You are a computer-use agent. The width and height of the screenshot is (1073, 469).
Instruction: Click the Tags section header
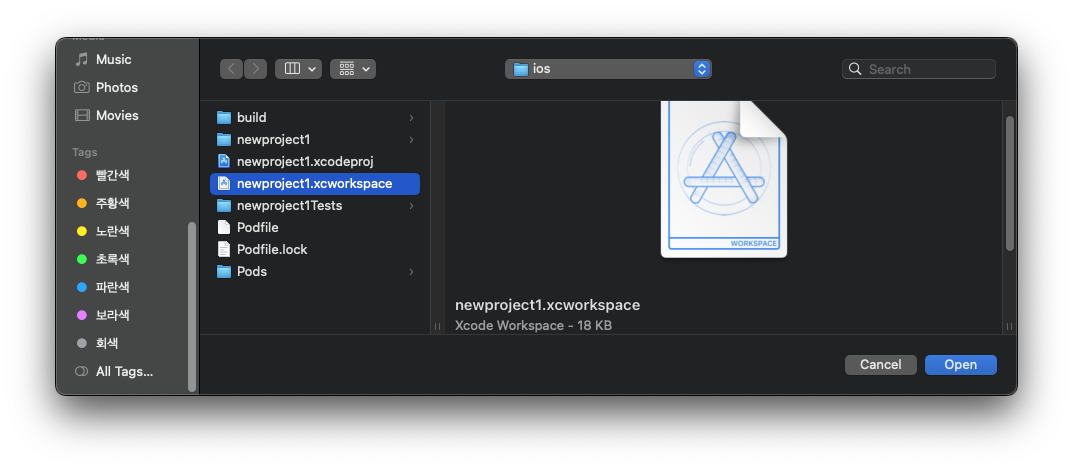click(x=85, y=152)
